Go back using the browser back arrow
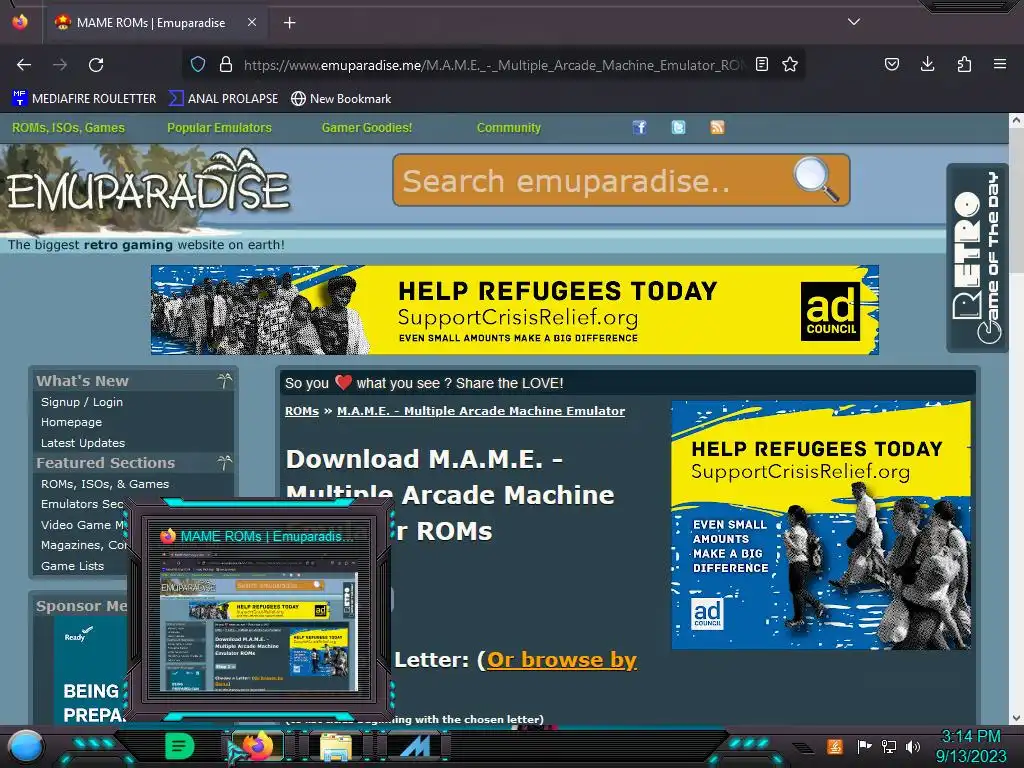 [x=24, y=65]
